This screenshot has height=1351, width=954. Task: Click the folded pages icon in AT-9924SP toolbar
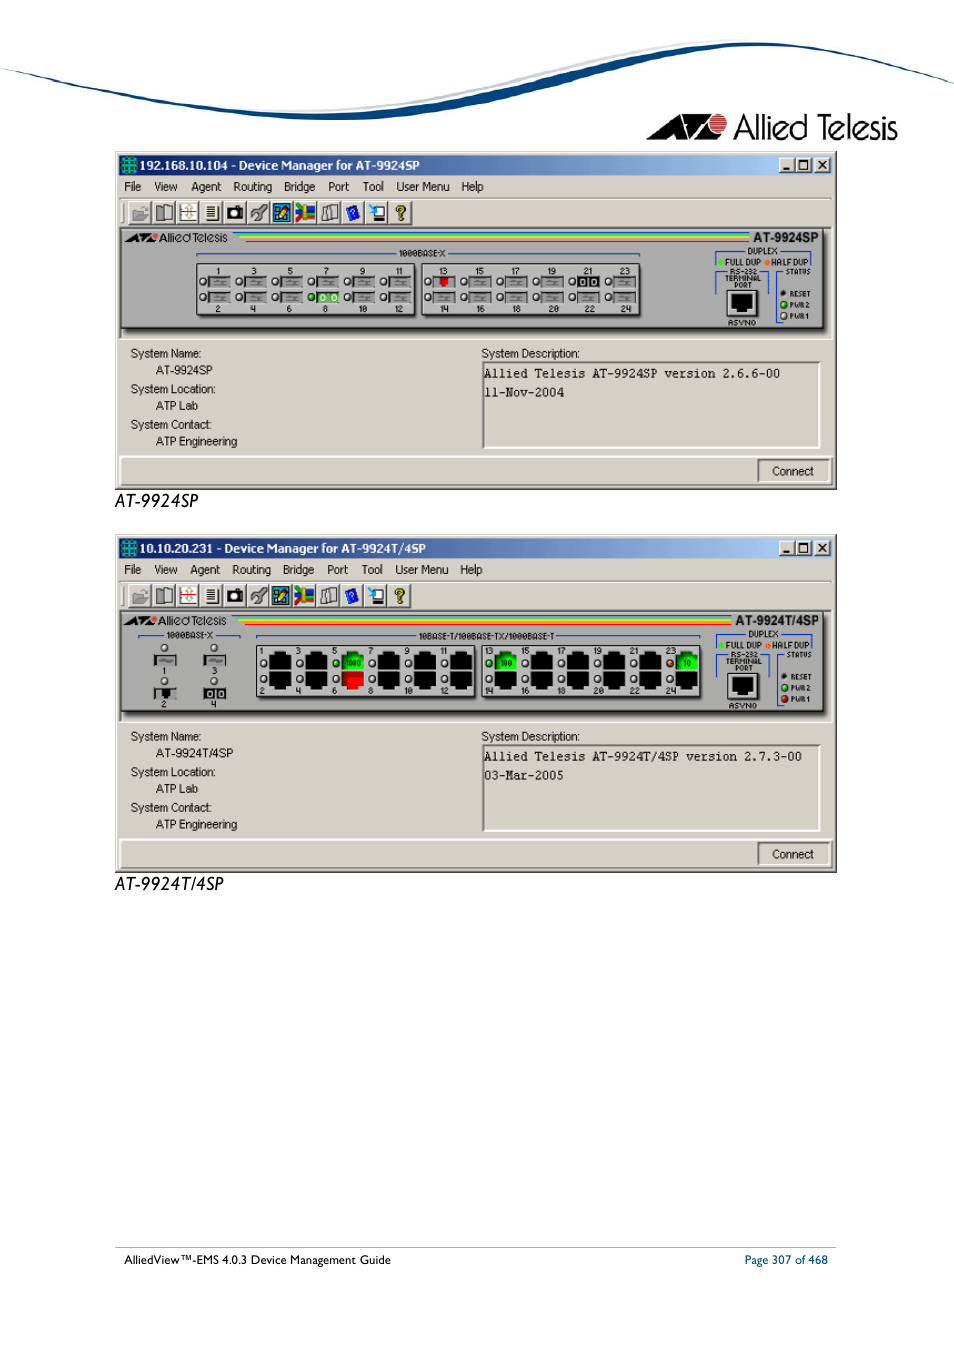[x=330, y=213]
